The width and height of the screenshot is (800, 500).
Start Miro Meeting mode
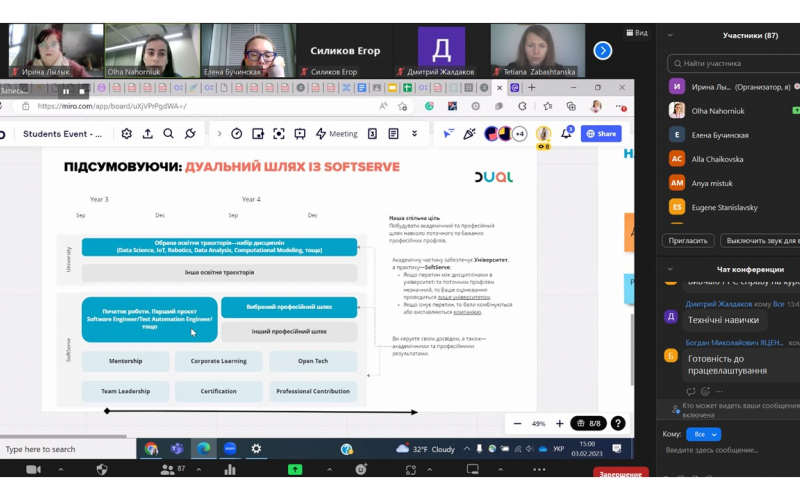[337, 134]
